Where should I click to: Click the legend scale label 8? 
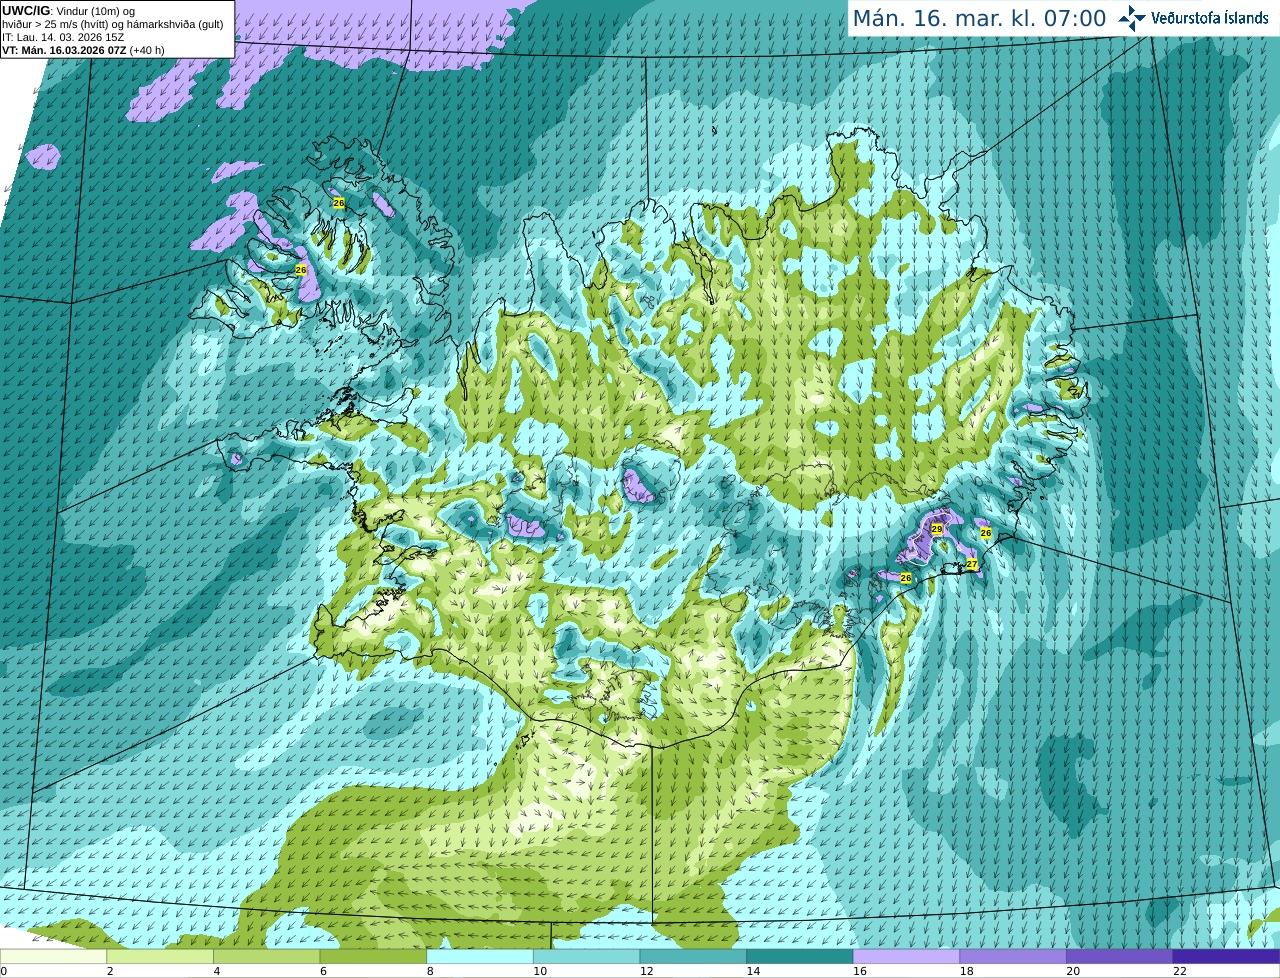[x=430, y=971]
